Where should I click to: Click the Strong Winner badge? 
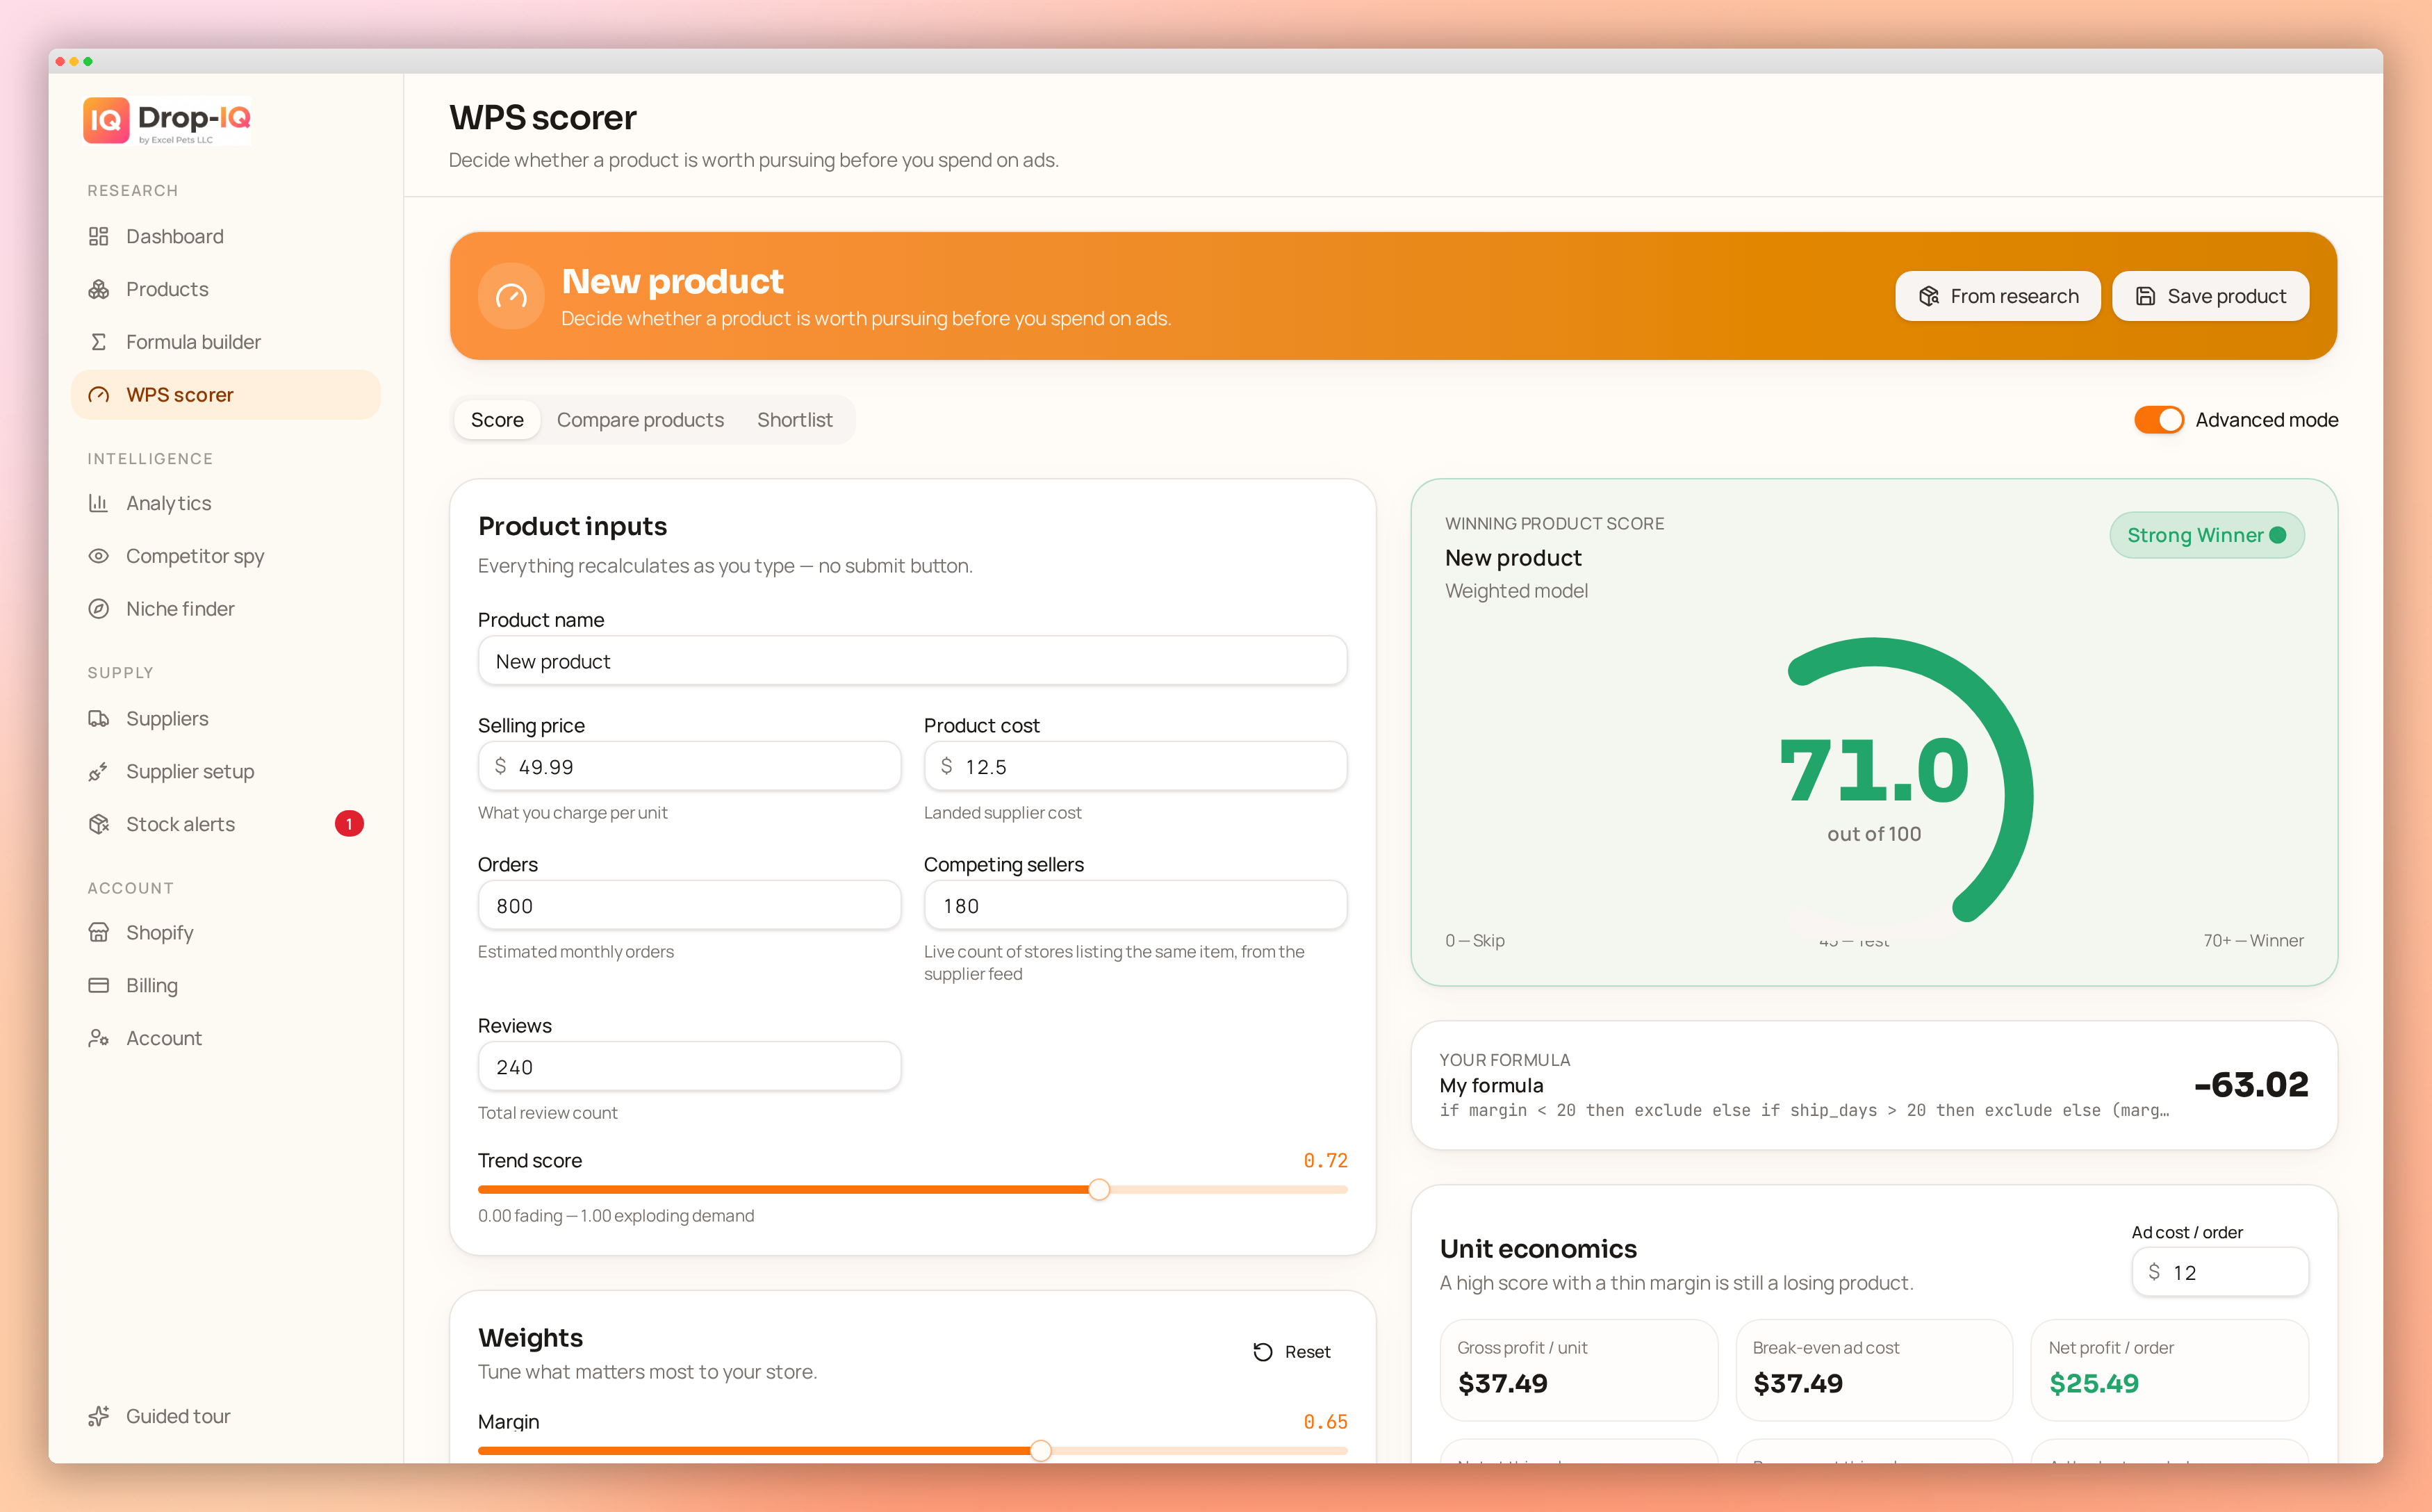(x=2207, y=535)
